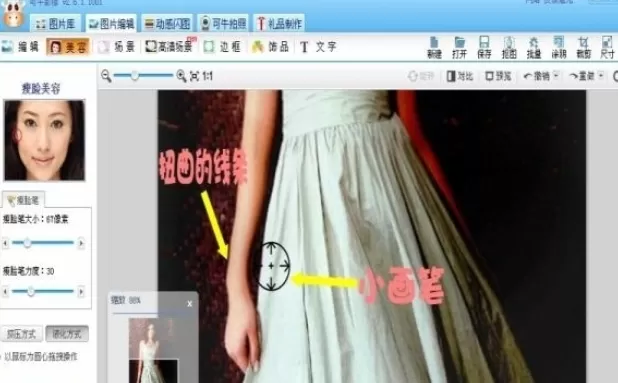Click the 重做 redo button

(582, 76)
